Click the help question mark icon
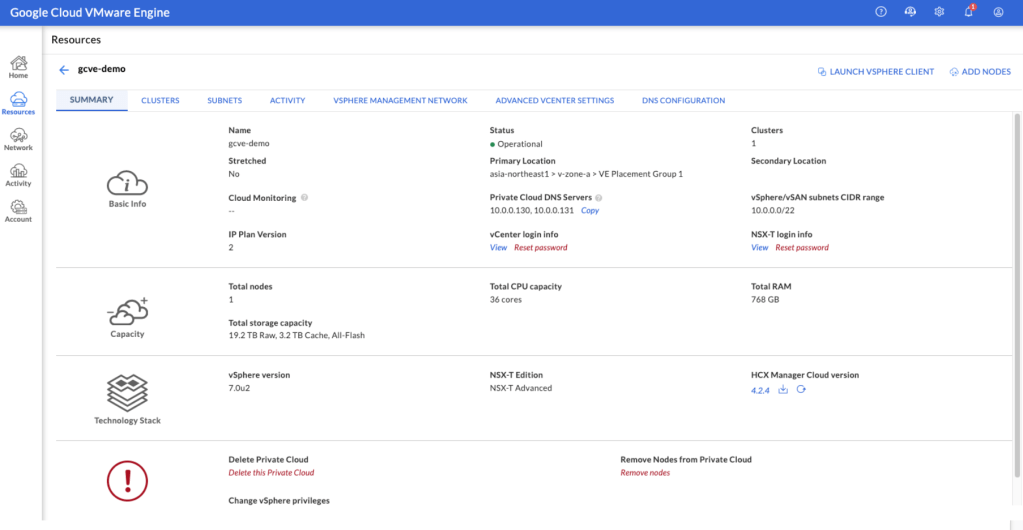The image size is (1023, 530). (x=881, y=12)
